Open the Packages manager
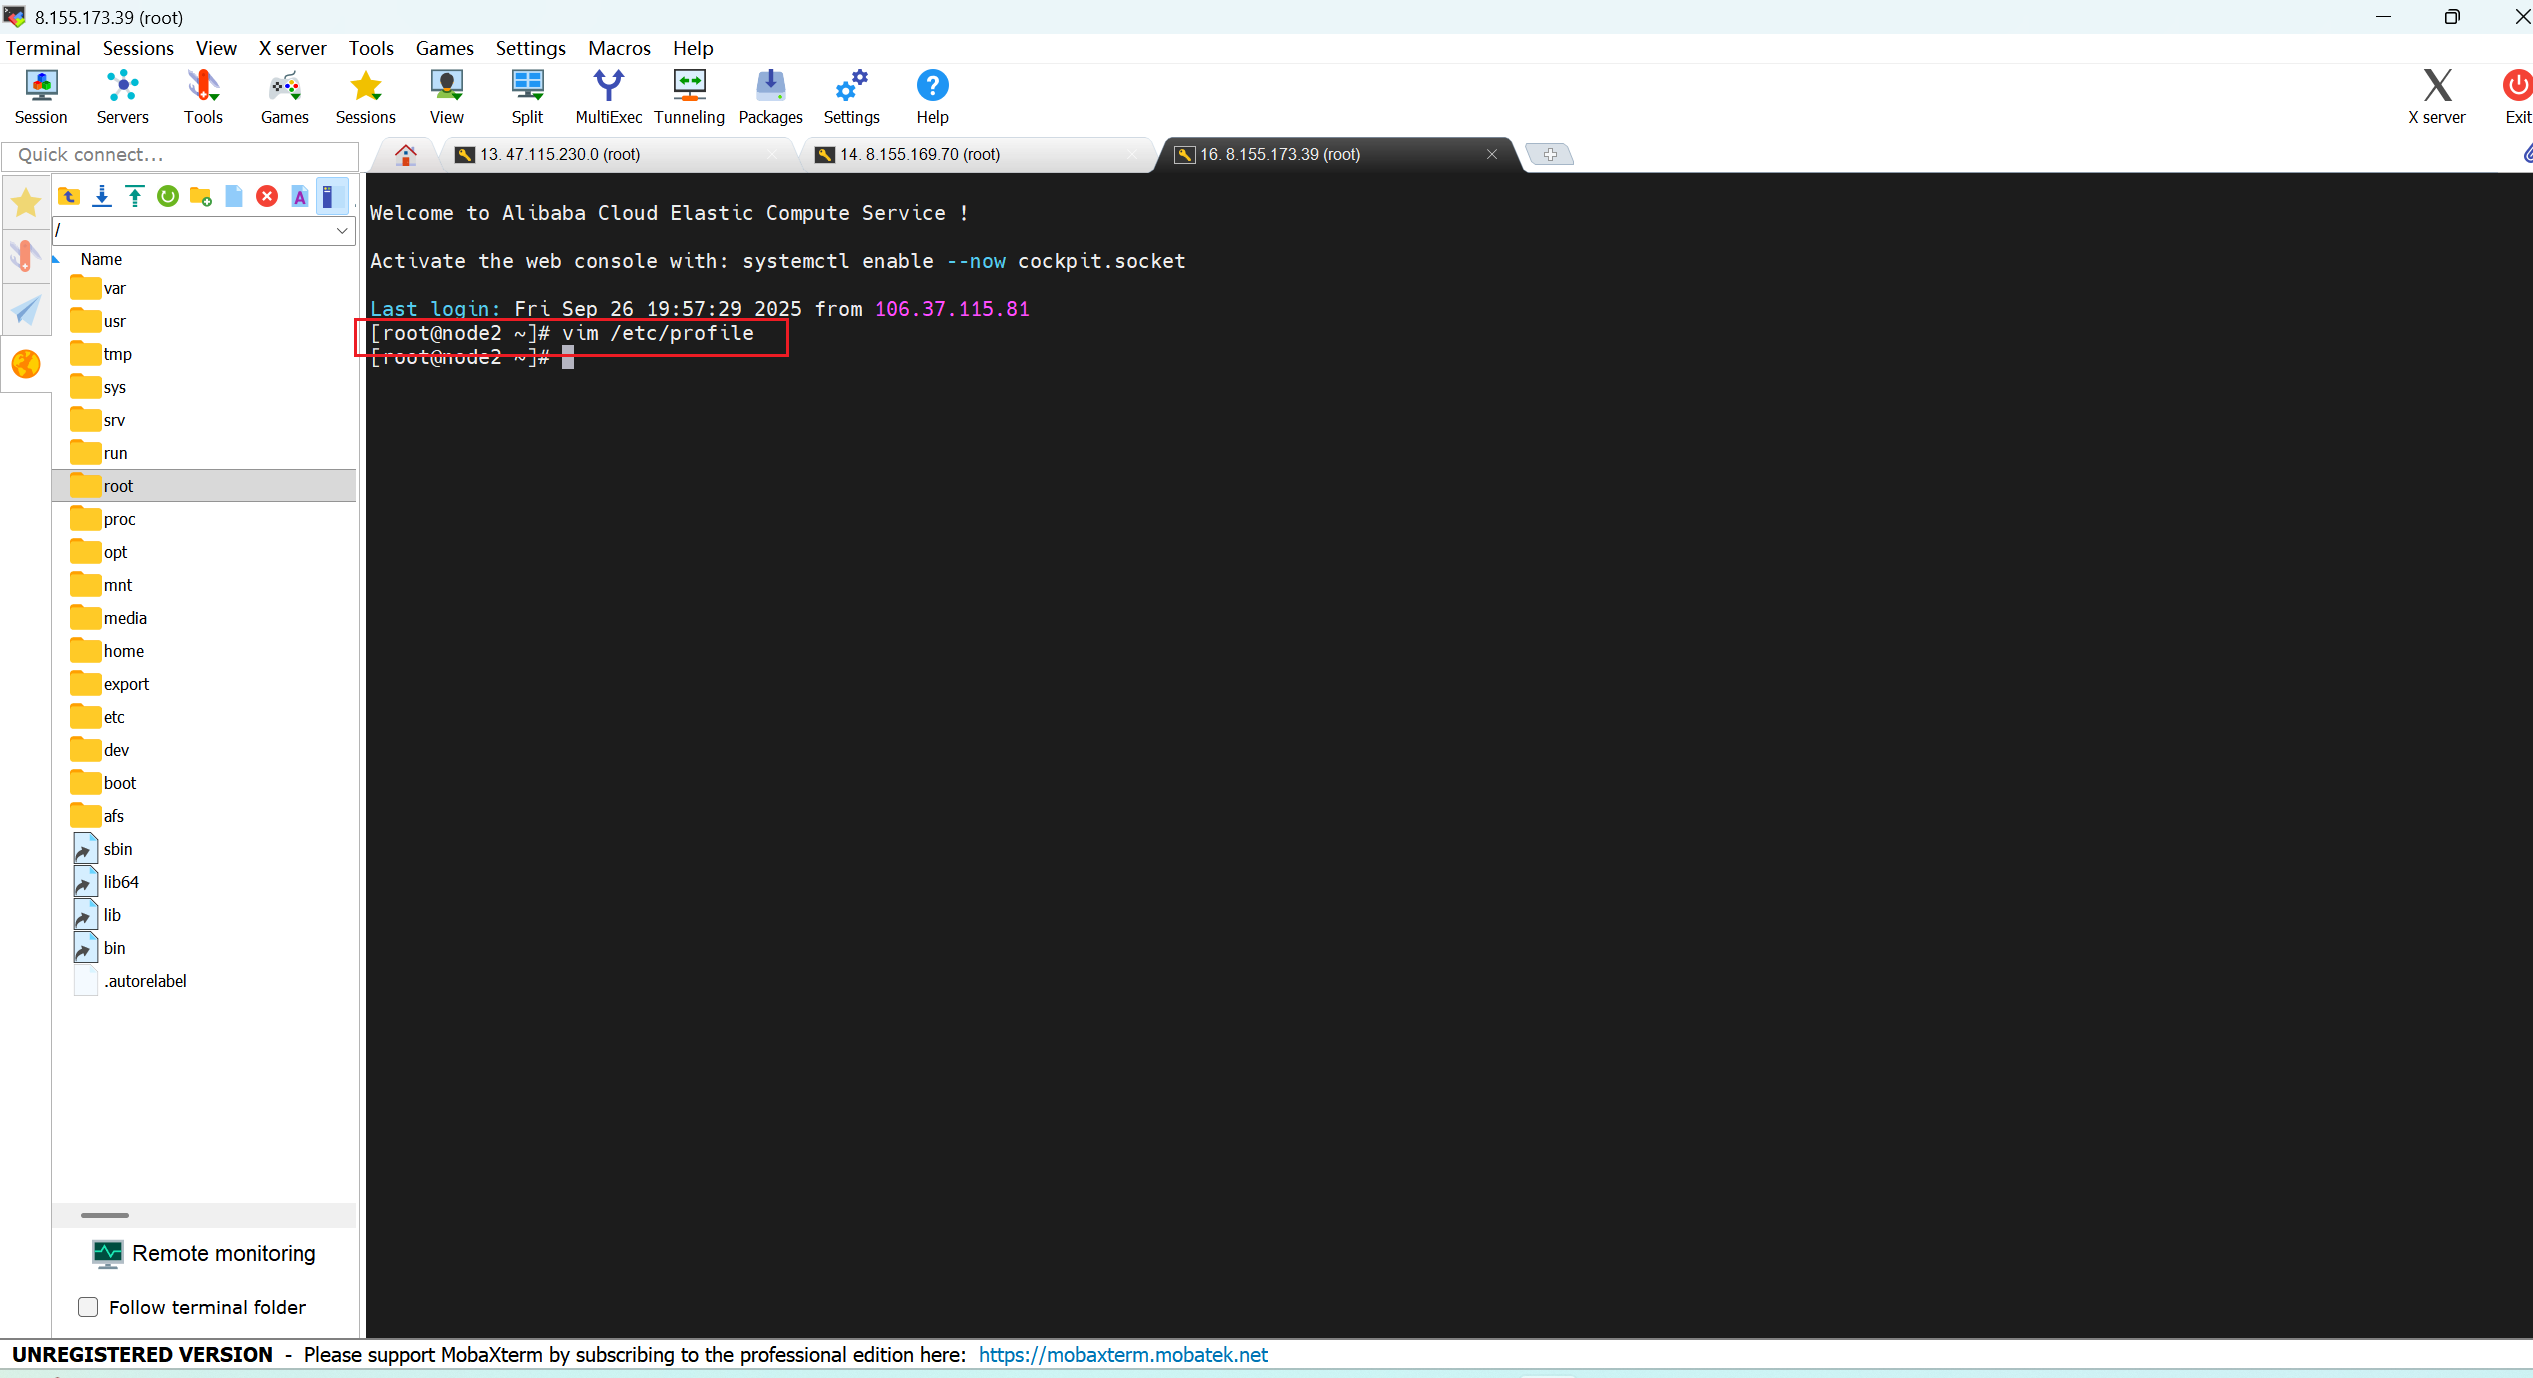The width and height of the screenshot is (2533, 1378). (x=769, y=95)
